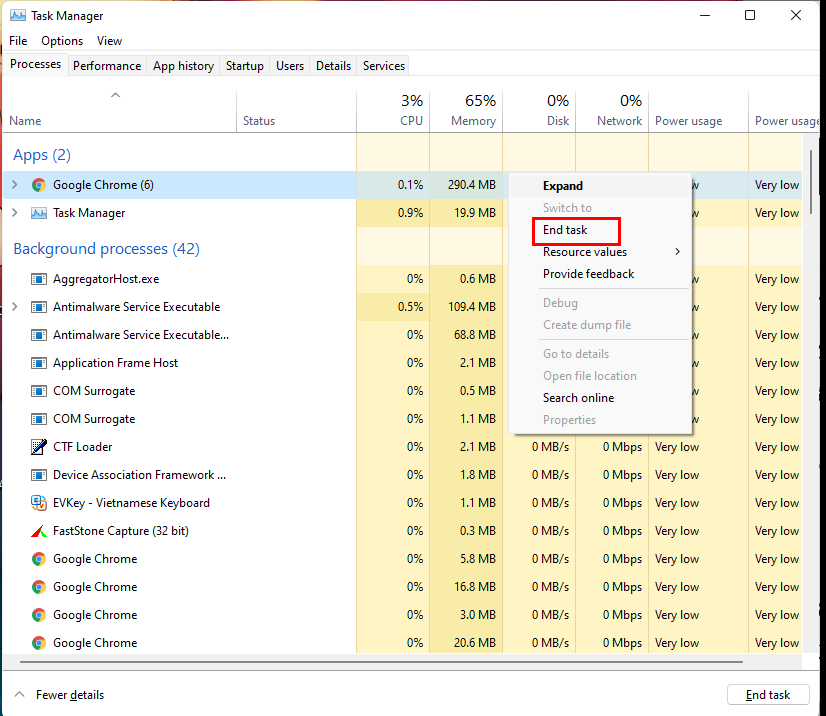Select the FastStone Capture (32 bit) row
Screen dimensions: 826x716
pos(402,531)
